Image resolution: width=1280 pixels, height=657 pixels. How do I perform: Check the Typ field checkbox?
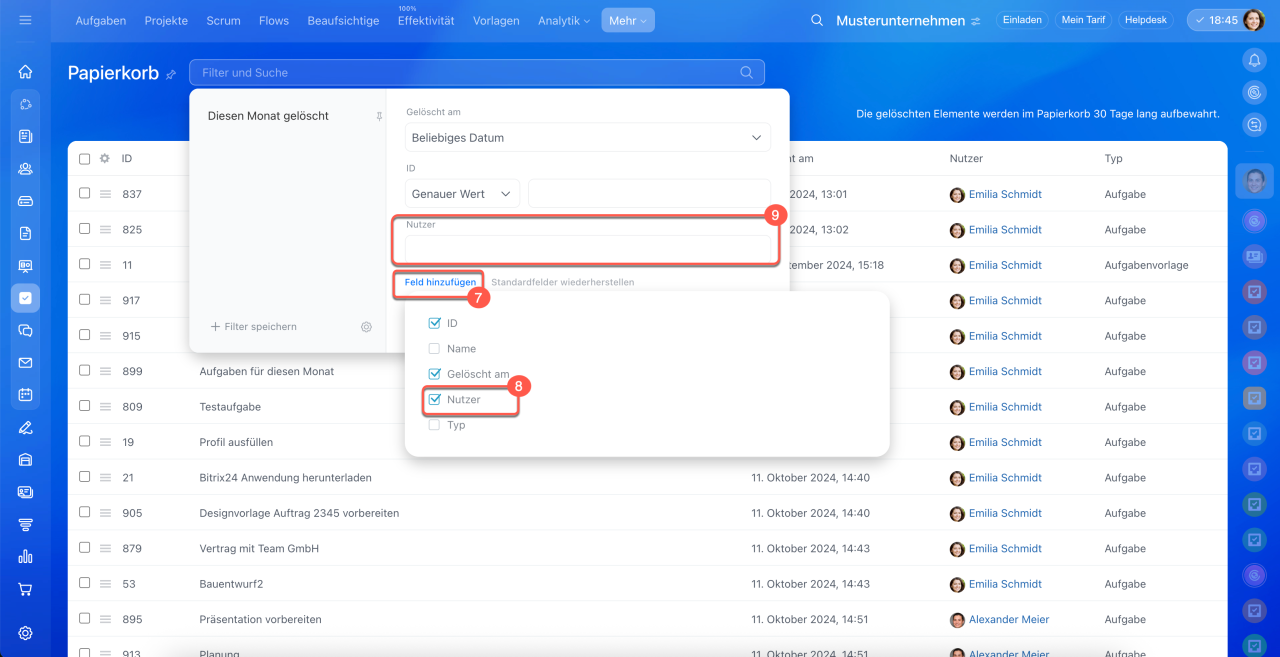click(x=434, y=425)
